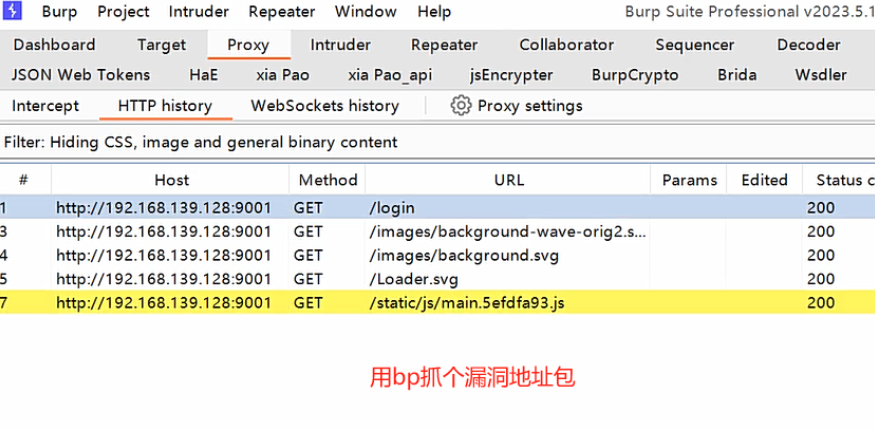Select the HTTP history sub-tab
The image size is (875, 429).
(165, 106)
